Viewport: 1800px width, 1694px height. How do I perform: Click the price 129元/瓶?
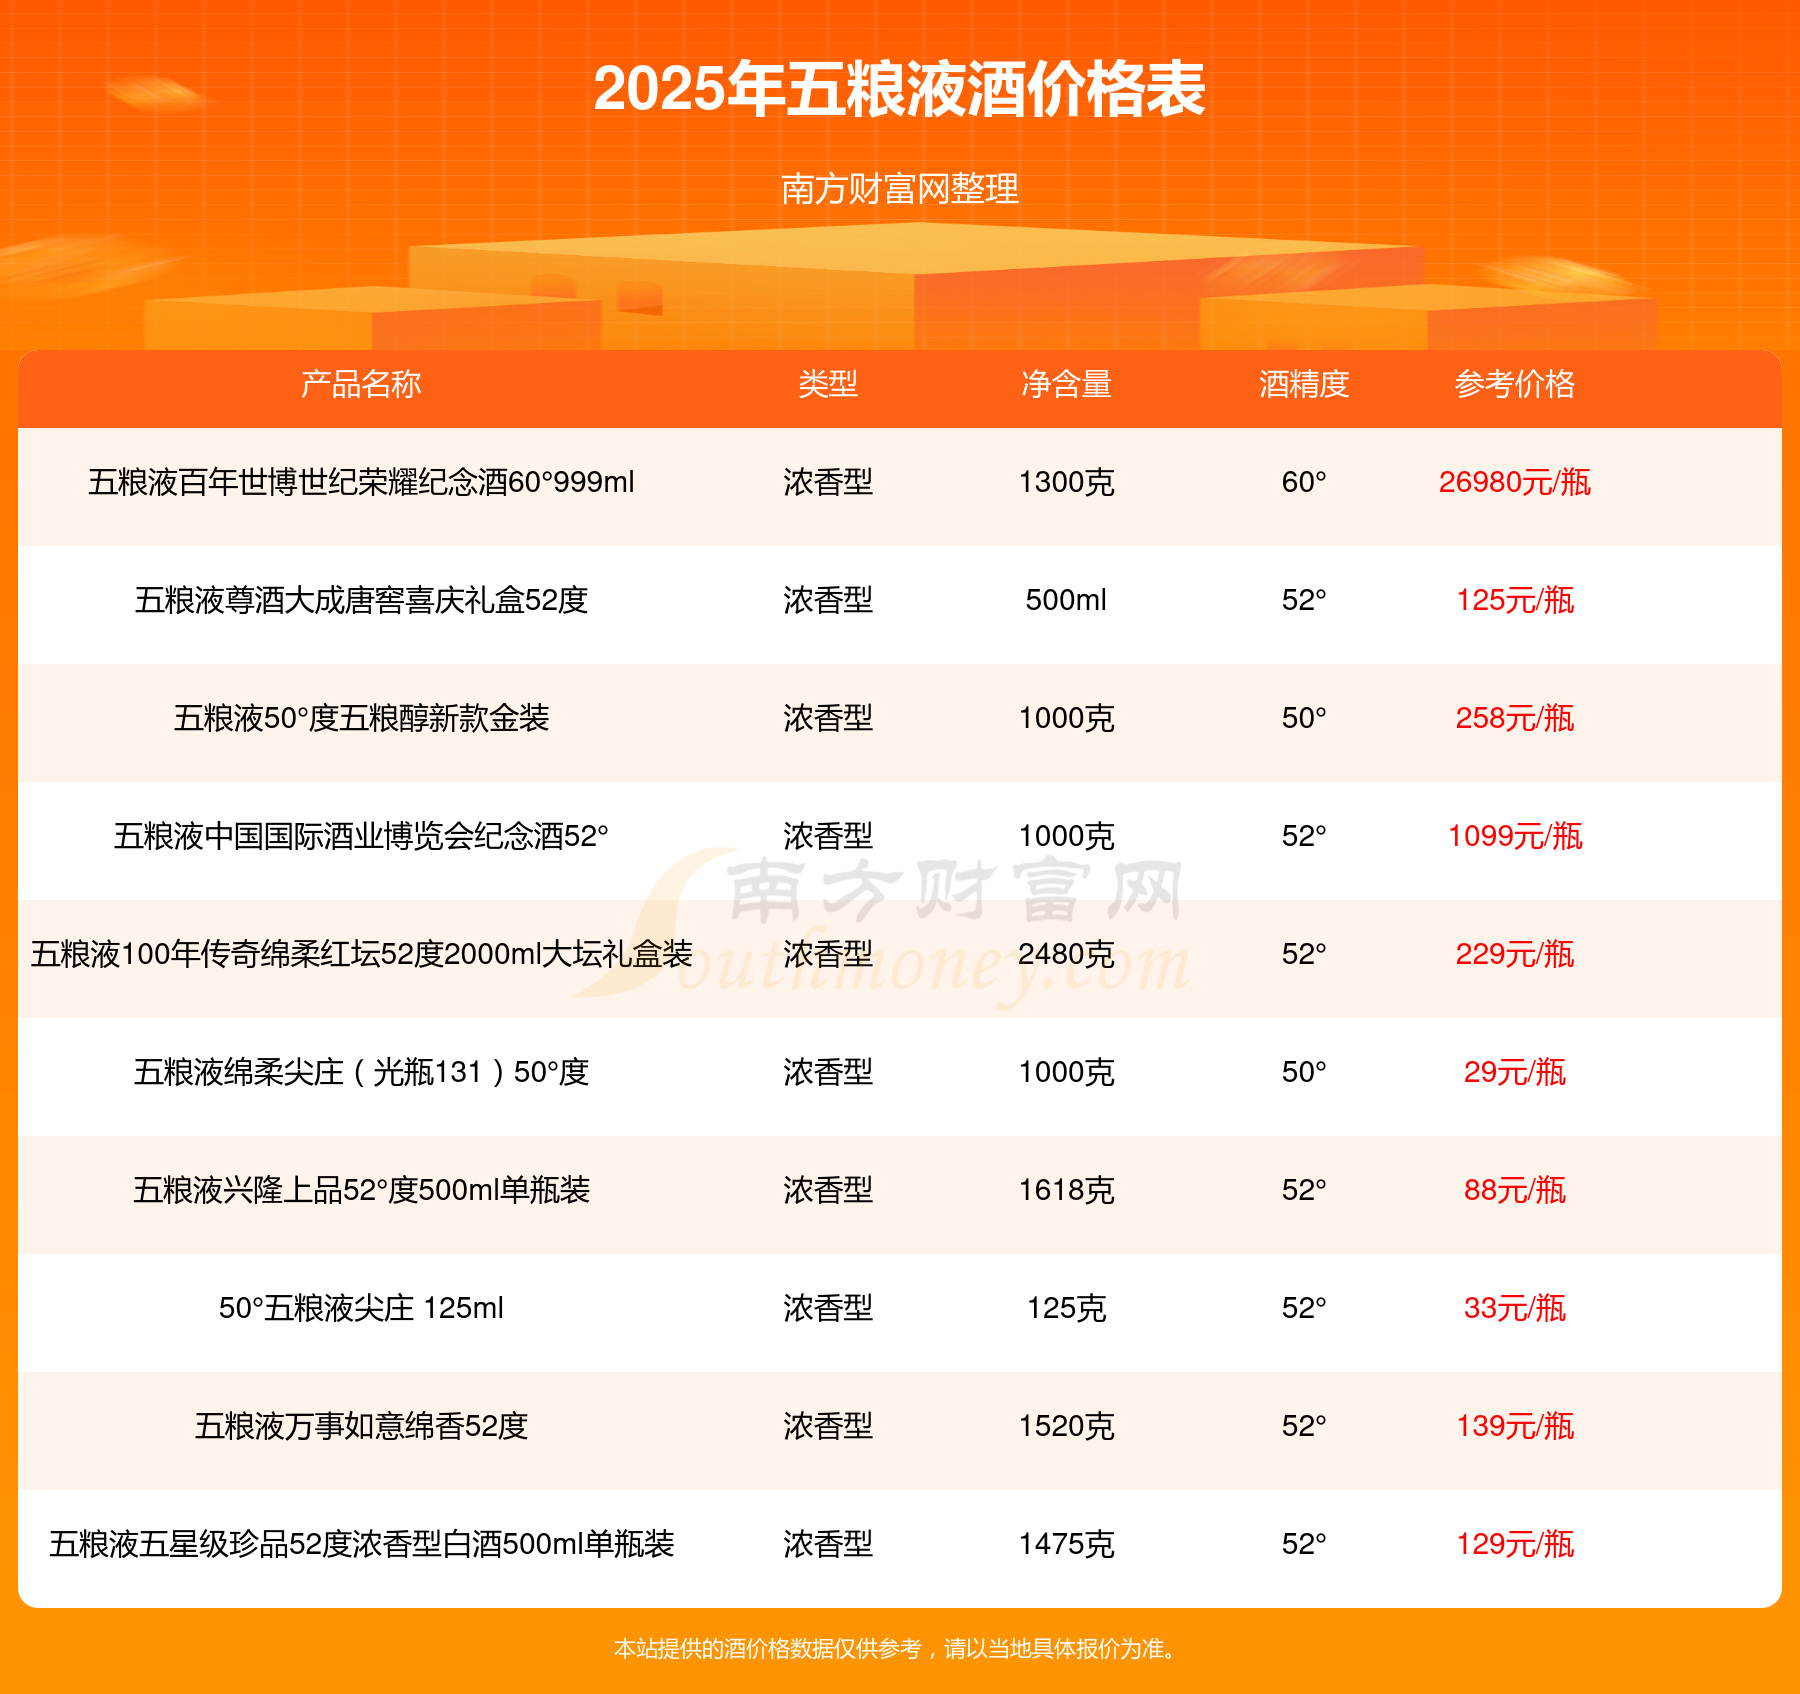click(x=1515, y=1544)
